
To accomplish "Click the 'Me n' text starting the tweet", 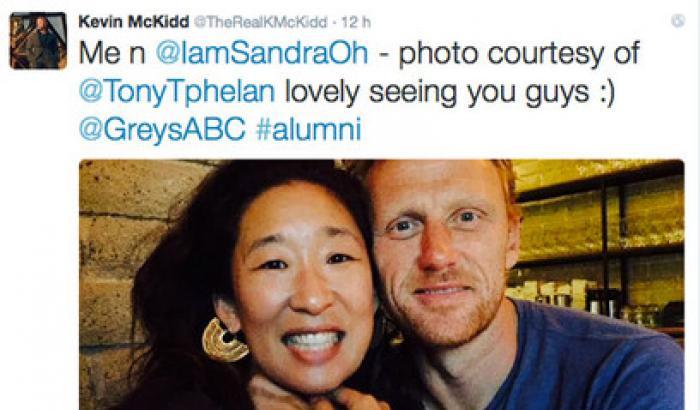I will point(112,53).
